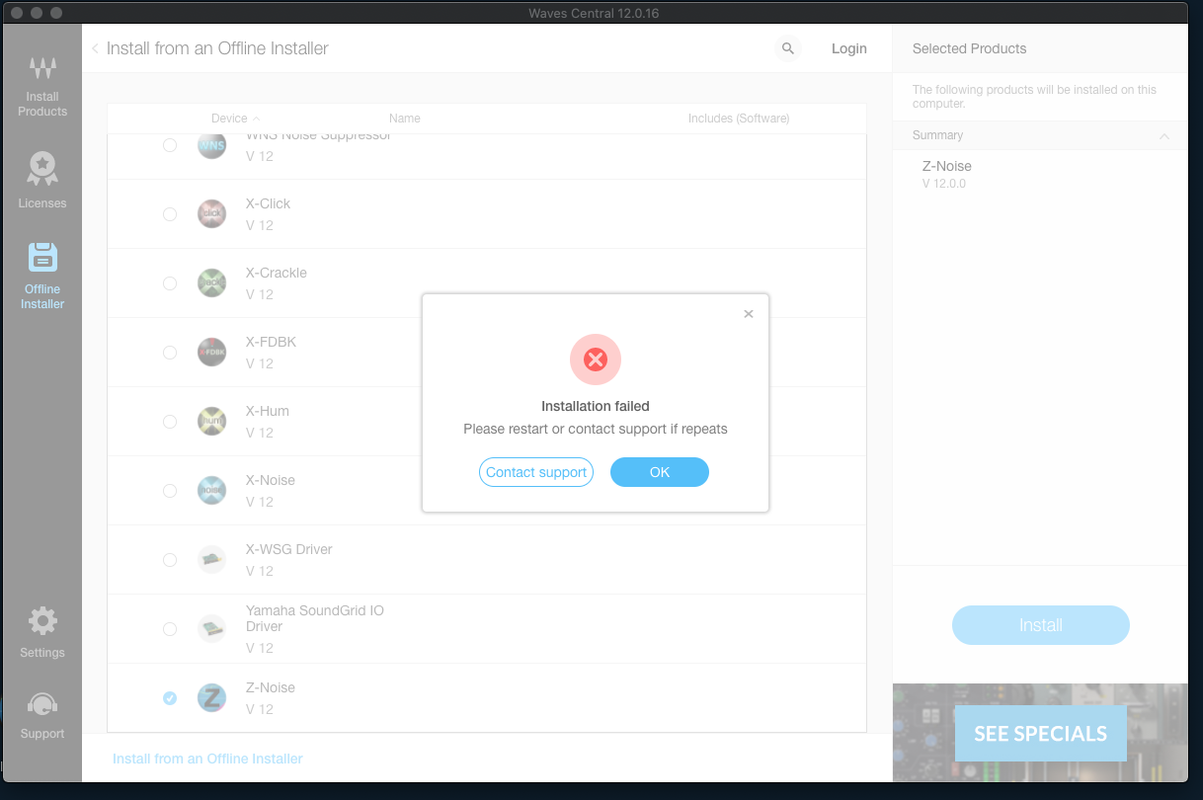Click the X-Crackle product name
Image resolution: width=1203 pixels, height=800 pixels.
pos(276,272)
